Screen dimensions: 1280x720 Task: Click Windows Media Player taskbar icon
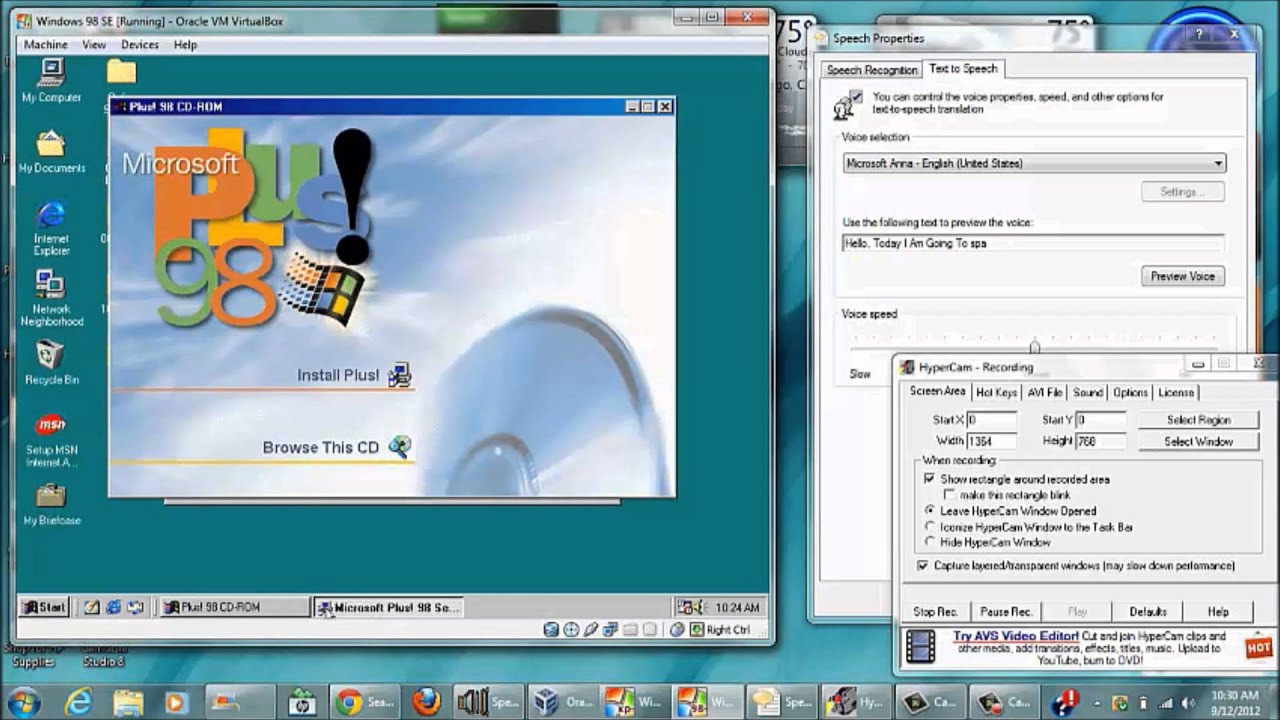(176, 702)
